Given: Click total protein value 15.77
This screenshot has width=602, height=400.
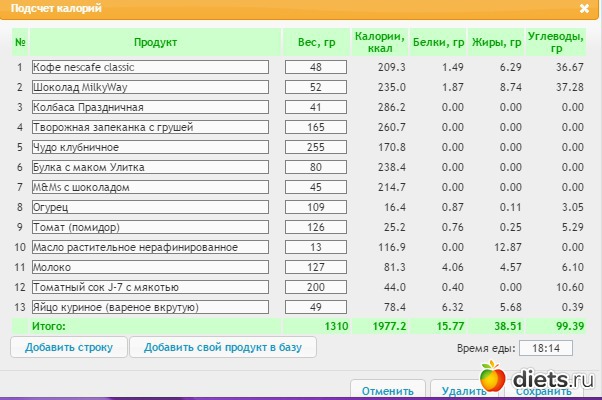Looking at the screenshot, I should click(x=450, y=326).
